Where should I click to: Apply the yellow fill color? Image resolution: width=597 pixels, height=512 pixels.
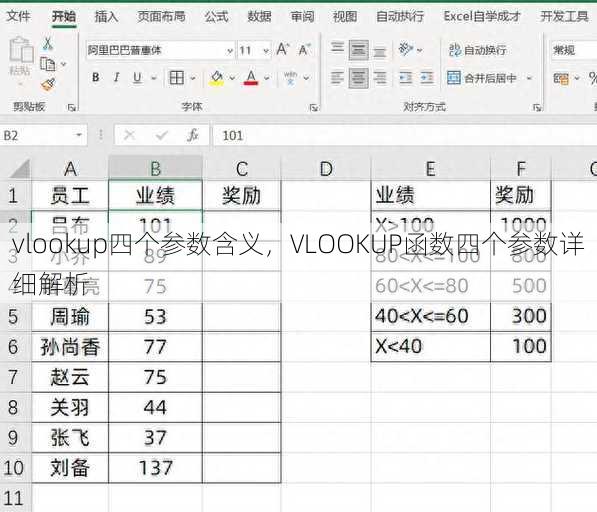[x=217, y=78]
